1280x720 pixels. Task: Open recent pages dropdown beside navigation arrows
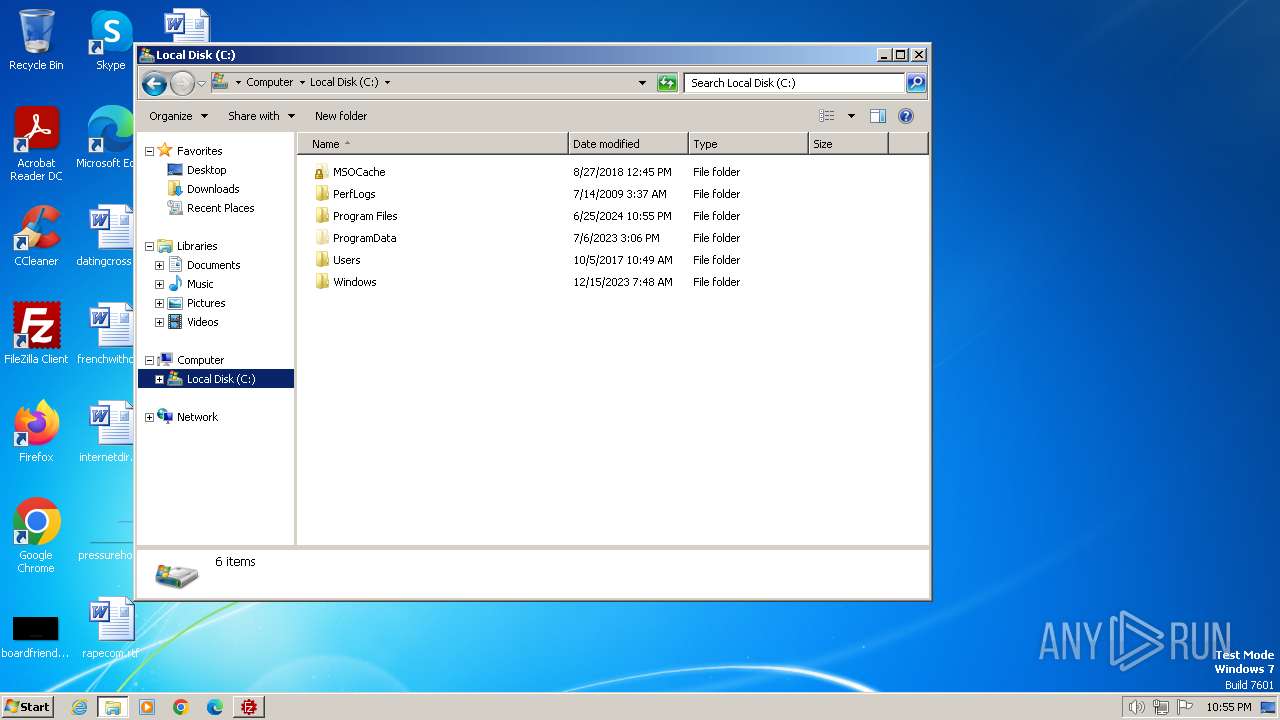point(201,83)
